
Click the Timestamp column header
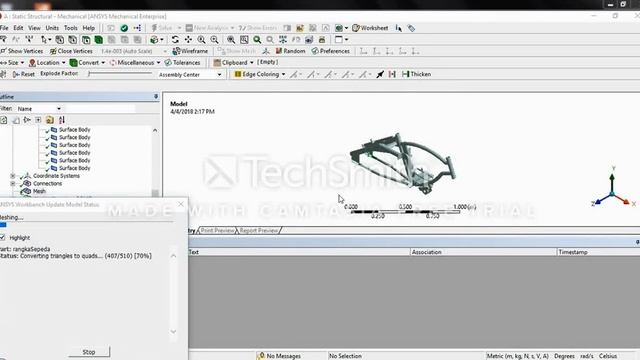573,252
